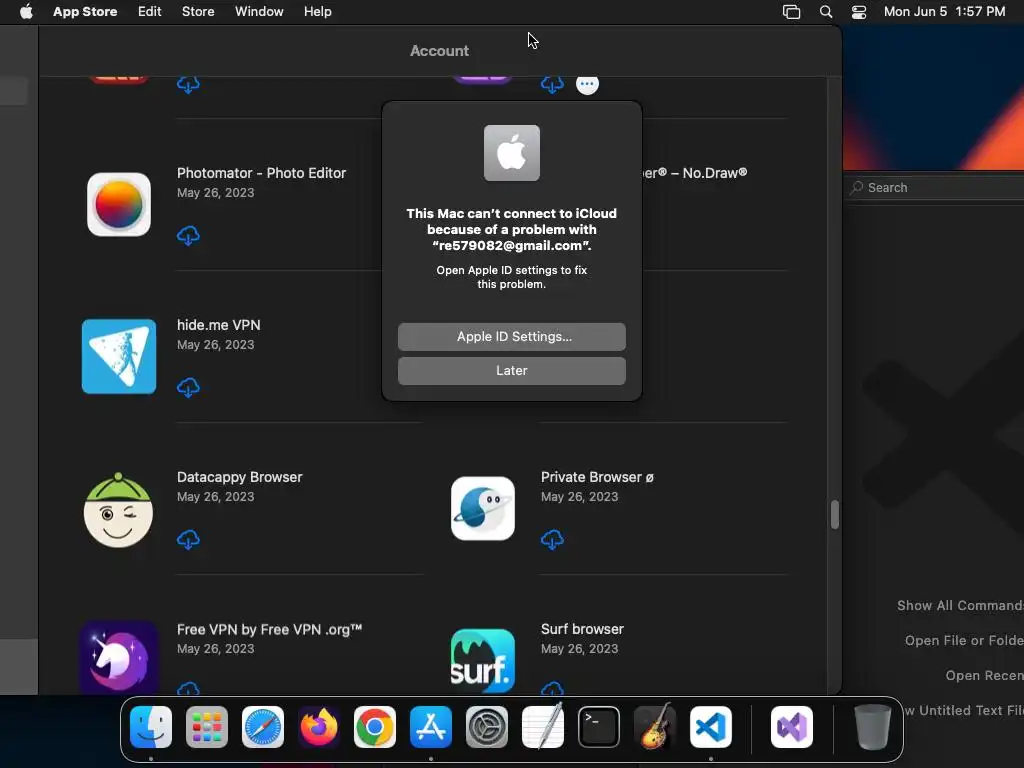Click the App Store Dock icon
This screenshot has height=768, width=1024.
[x=431, y=727]
